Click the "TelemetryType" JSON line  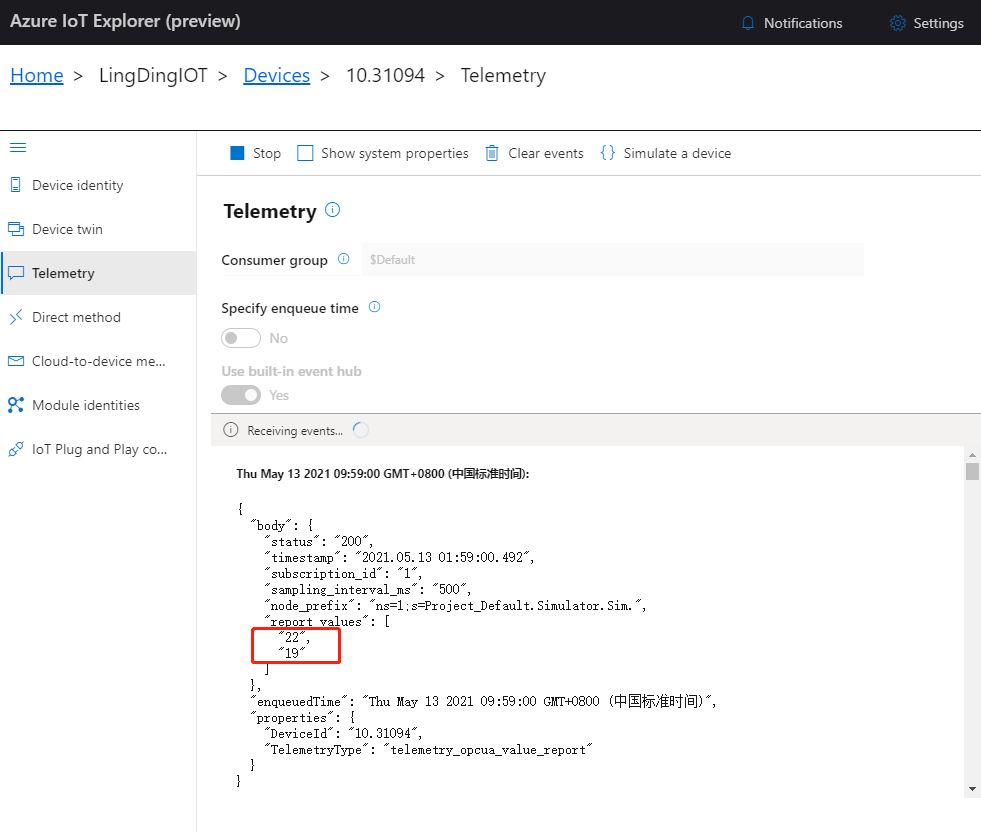click(428, 749)
